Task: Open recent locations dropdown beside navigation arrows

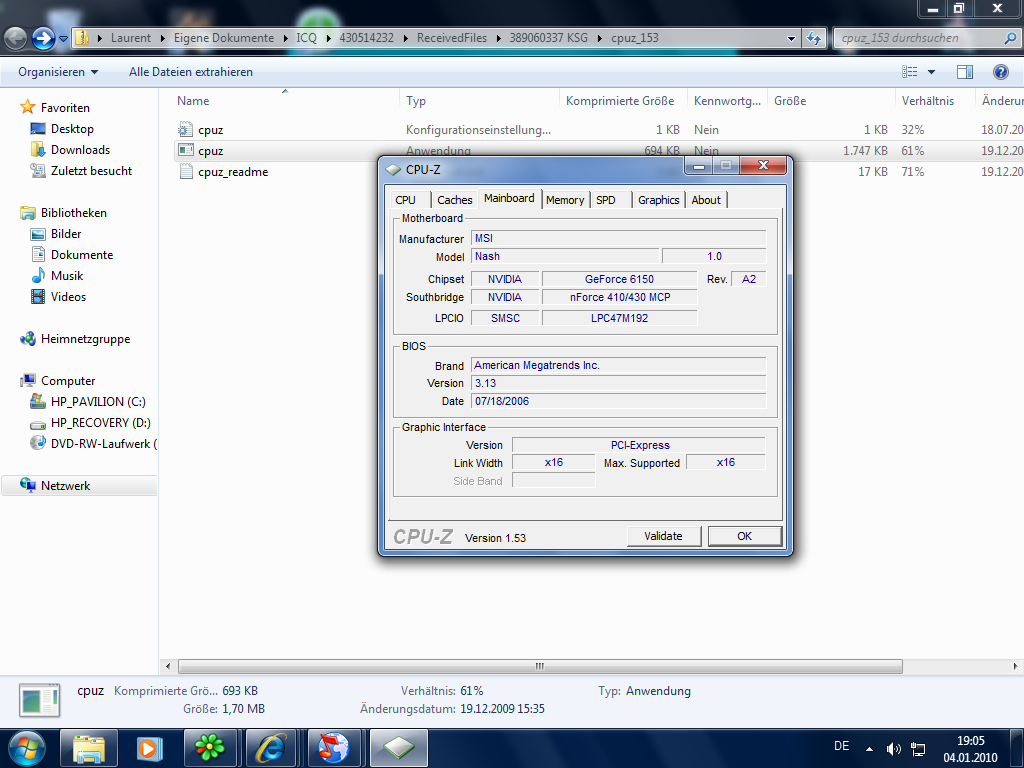Action: 63,39
